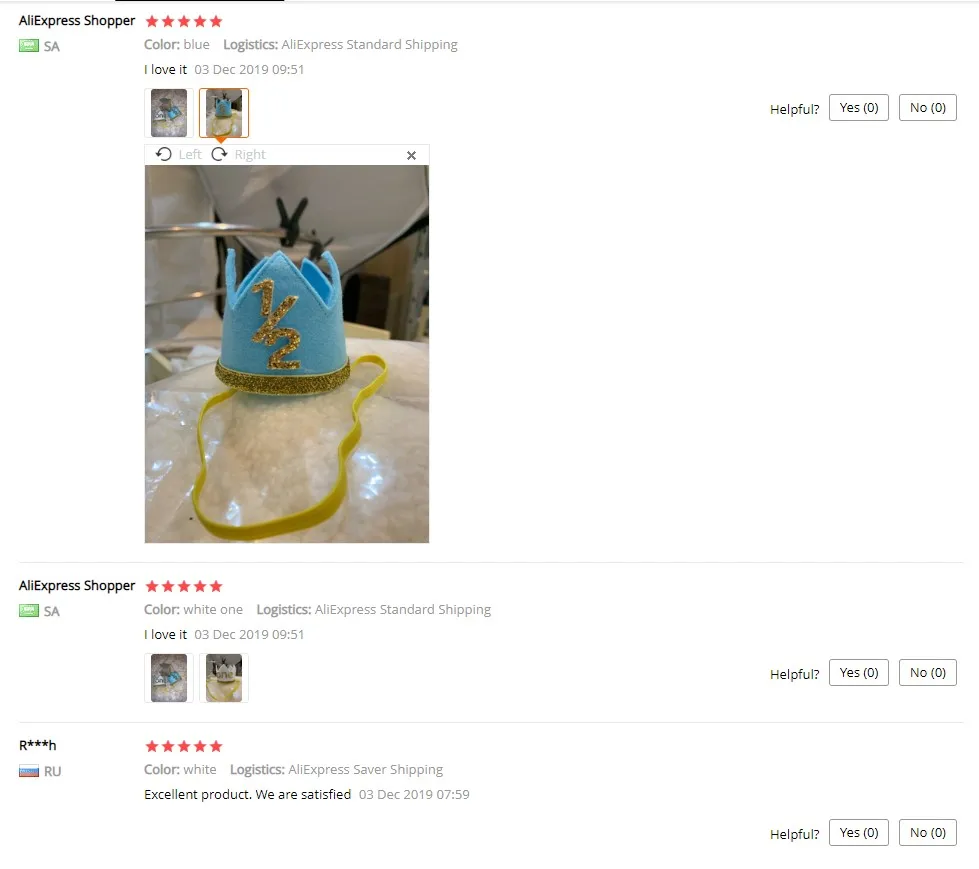Image resolution: width=979 pixels, height=869 pixels.
Task: Click the enlarged blue crown photo
Action: [287, 354]
